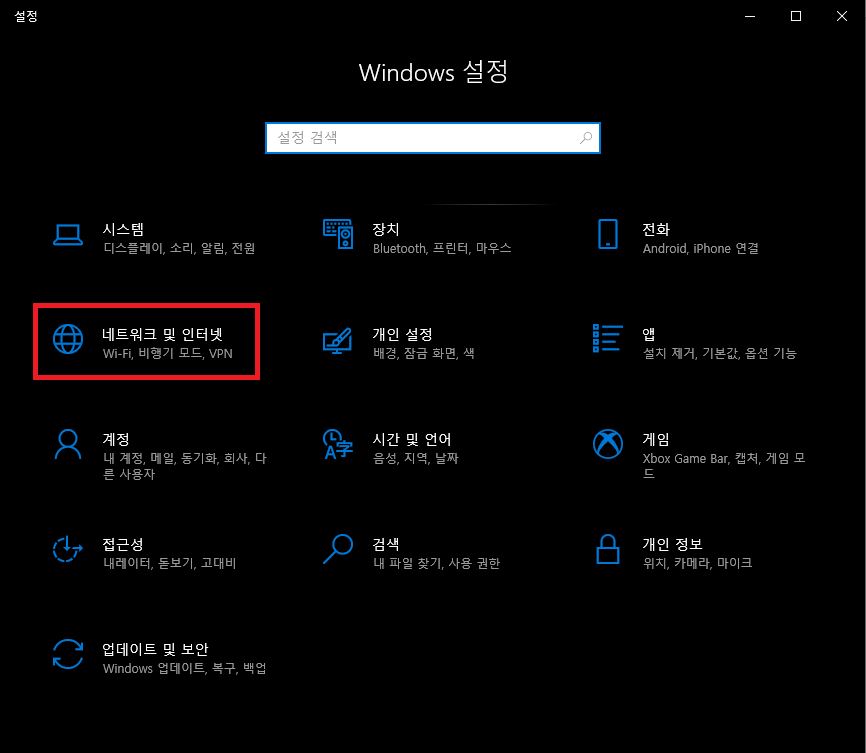Screen dimensions: 866x753
Task: Click the text 배경, 잠금 화면, 색
Action: point(424,354)
